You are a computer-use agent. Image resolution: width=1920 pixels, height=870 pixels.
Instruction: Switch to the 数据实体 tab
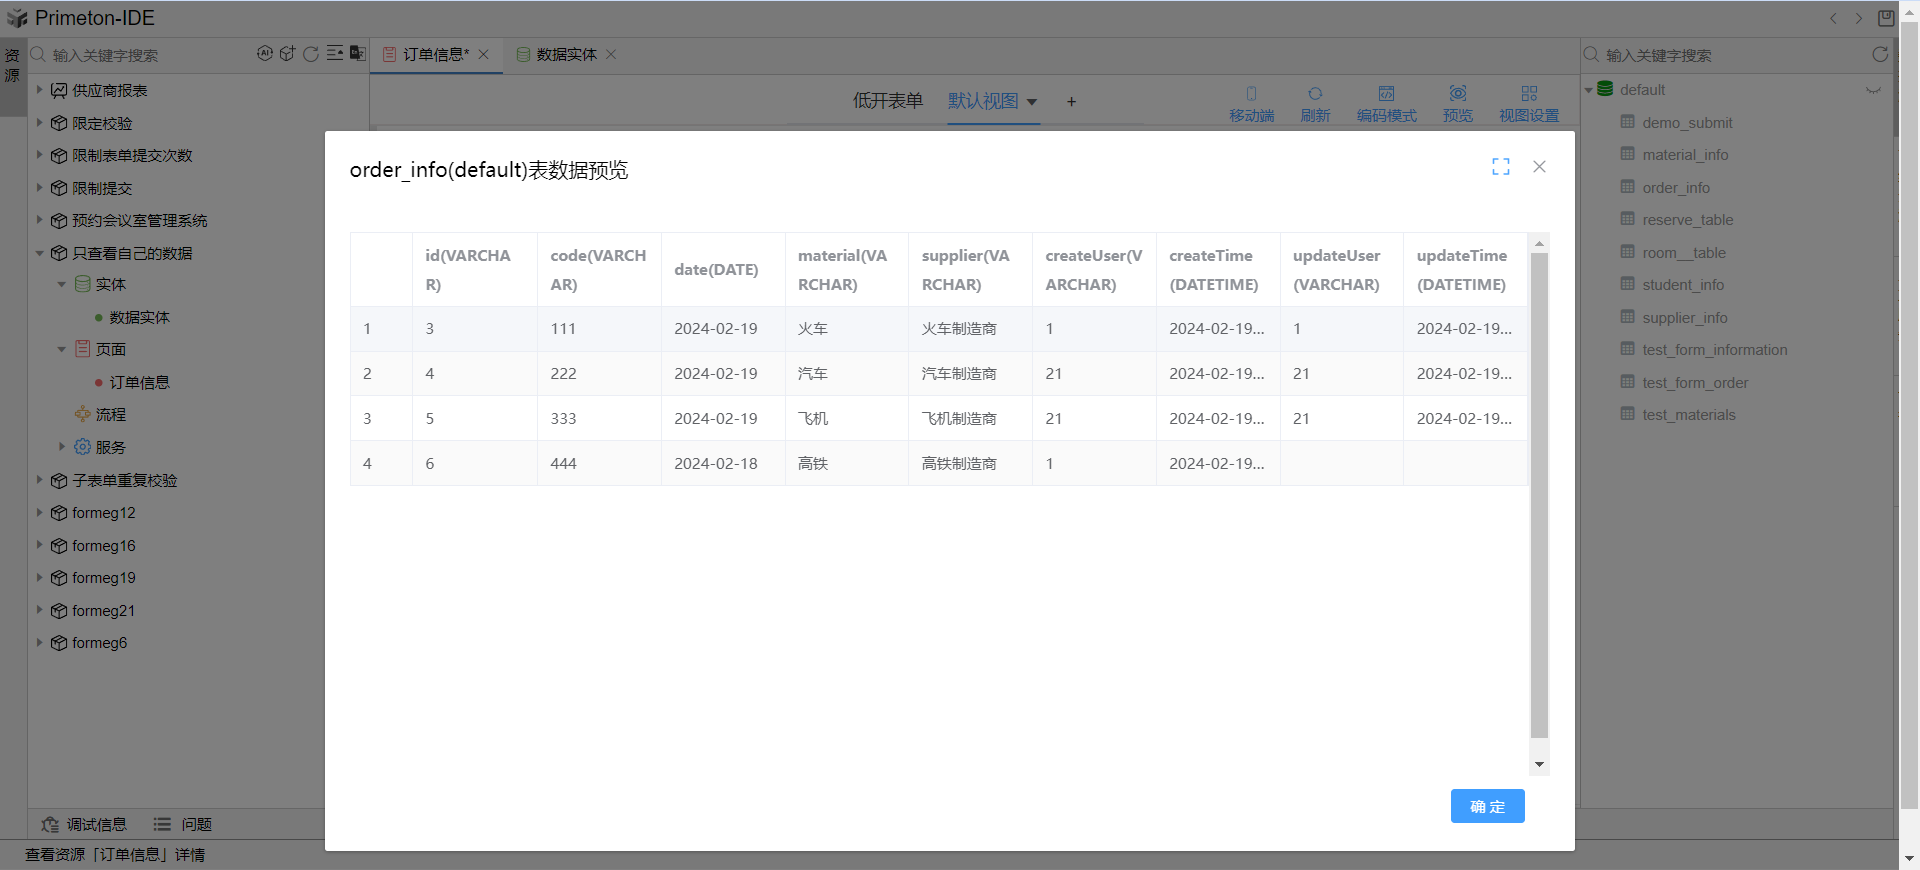(x=566, y=54)
